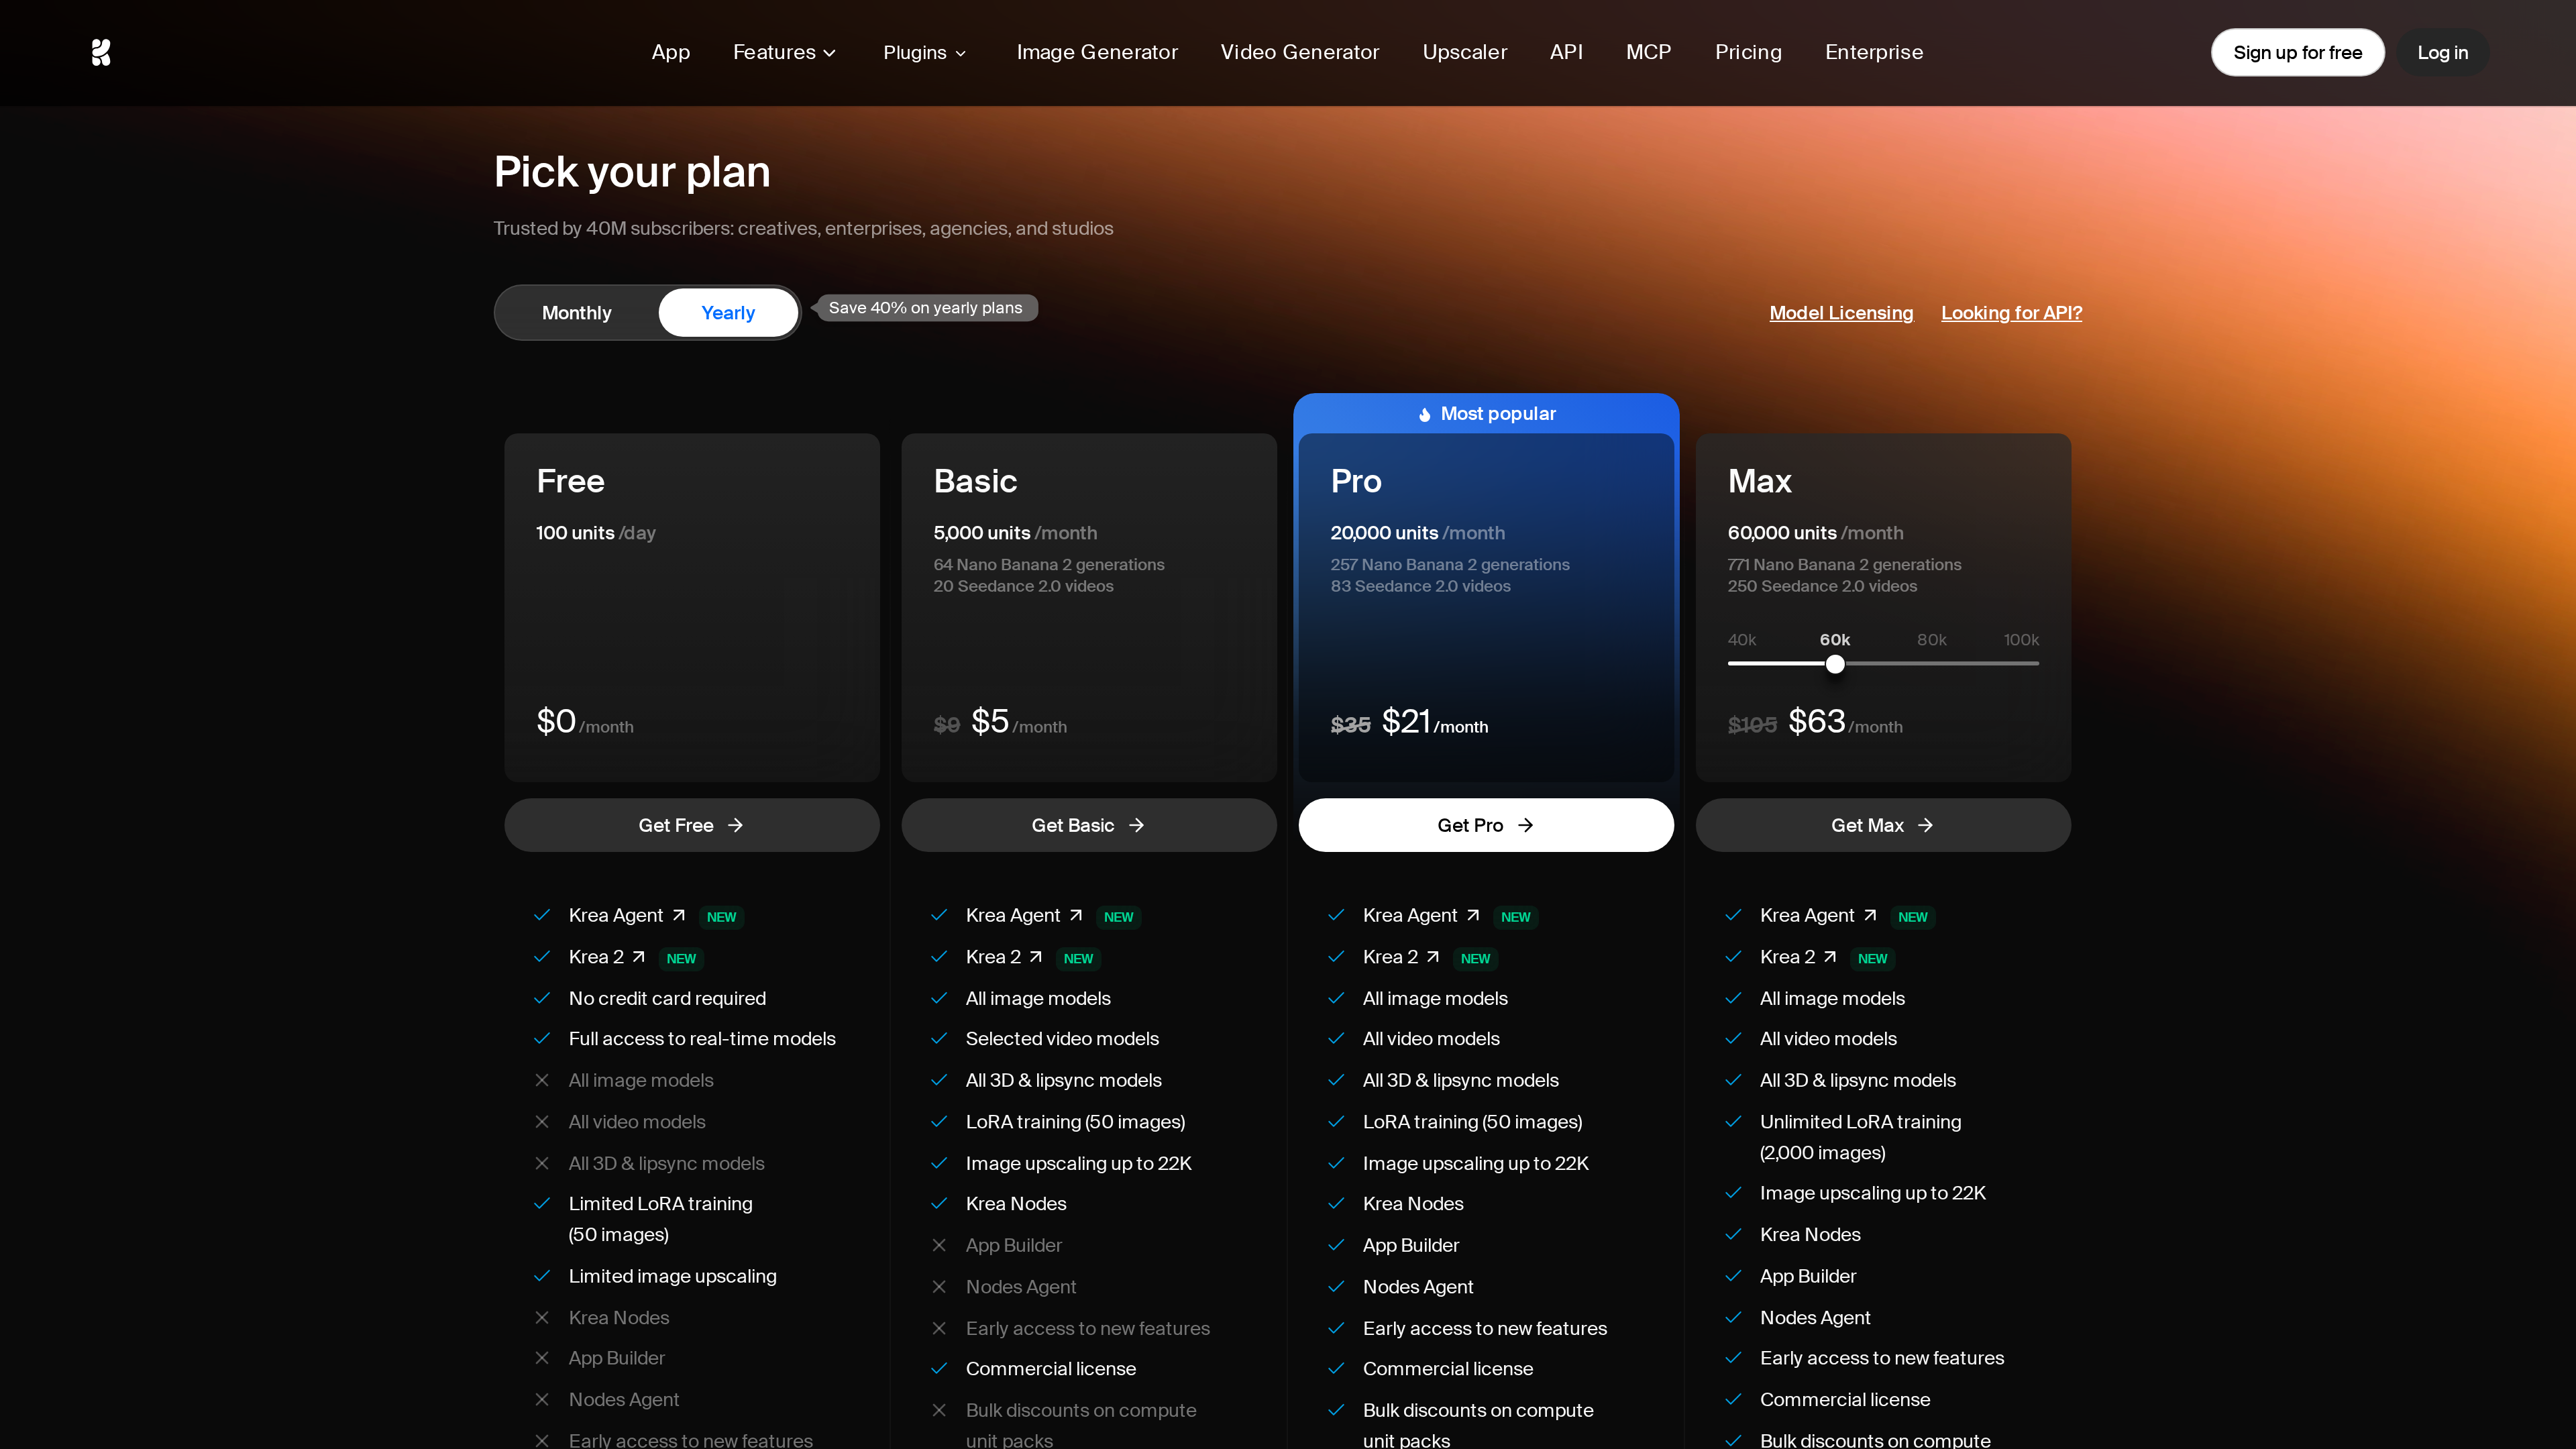Click the NEW badge next to Krea 2 in Free

(x=681, y=958)
